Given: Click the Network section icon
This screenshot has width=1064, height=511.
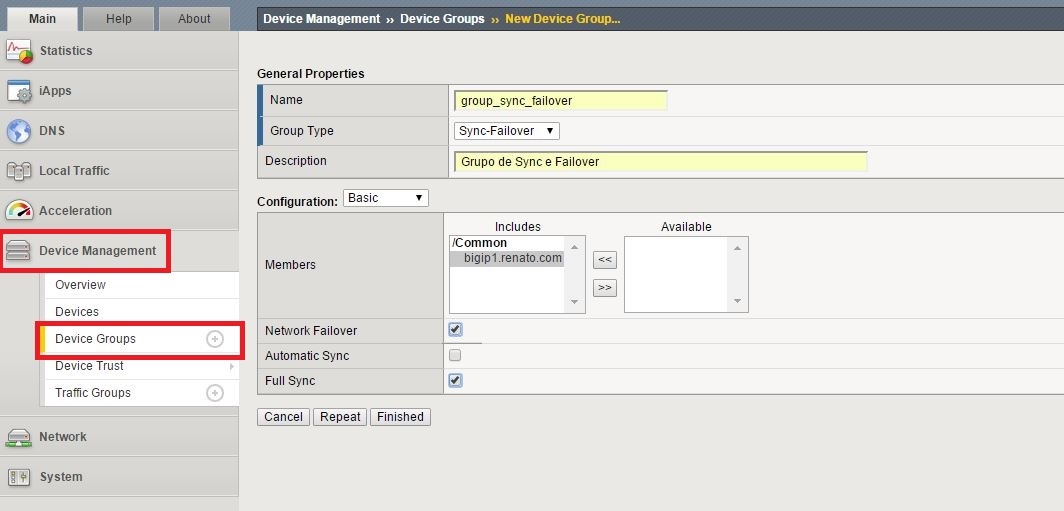Looking at the screenshot, I should coord(19,437).
